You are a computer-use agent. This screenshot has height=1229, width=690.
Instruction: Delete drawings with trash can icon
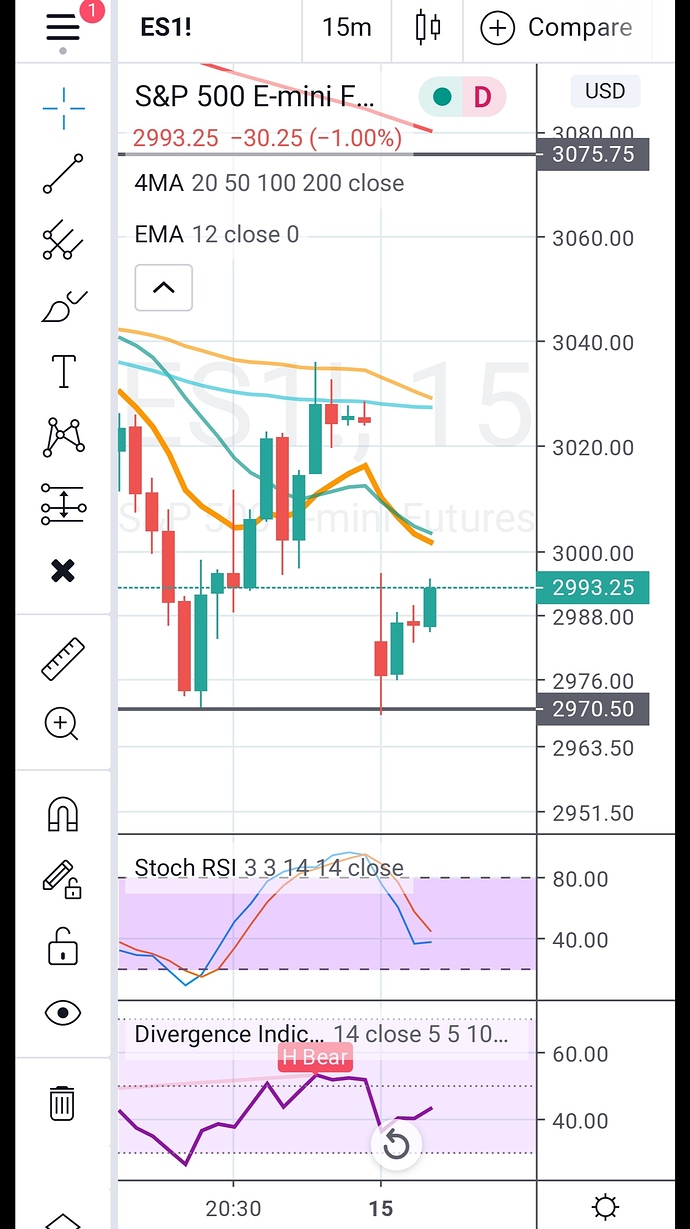[x=62, y=1102]
